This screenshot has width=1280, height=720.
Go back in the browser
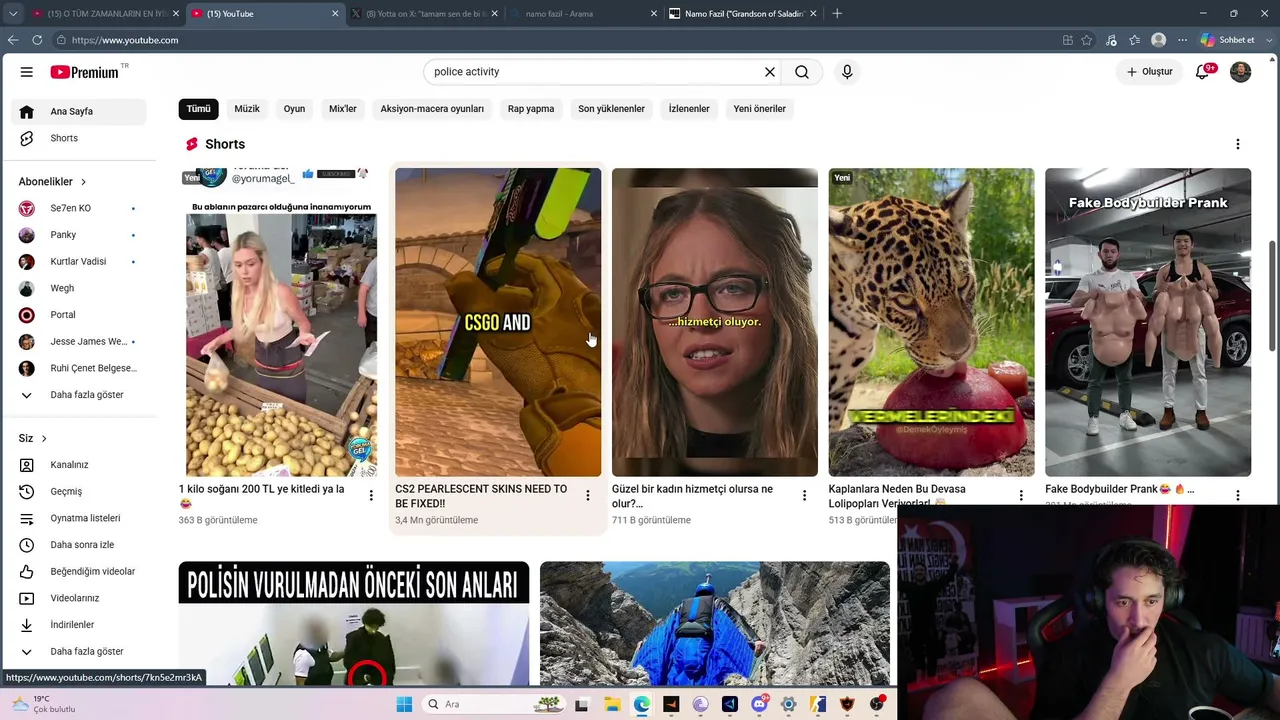tap(13, 40)
